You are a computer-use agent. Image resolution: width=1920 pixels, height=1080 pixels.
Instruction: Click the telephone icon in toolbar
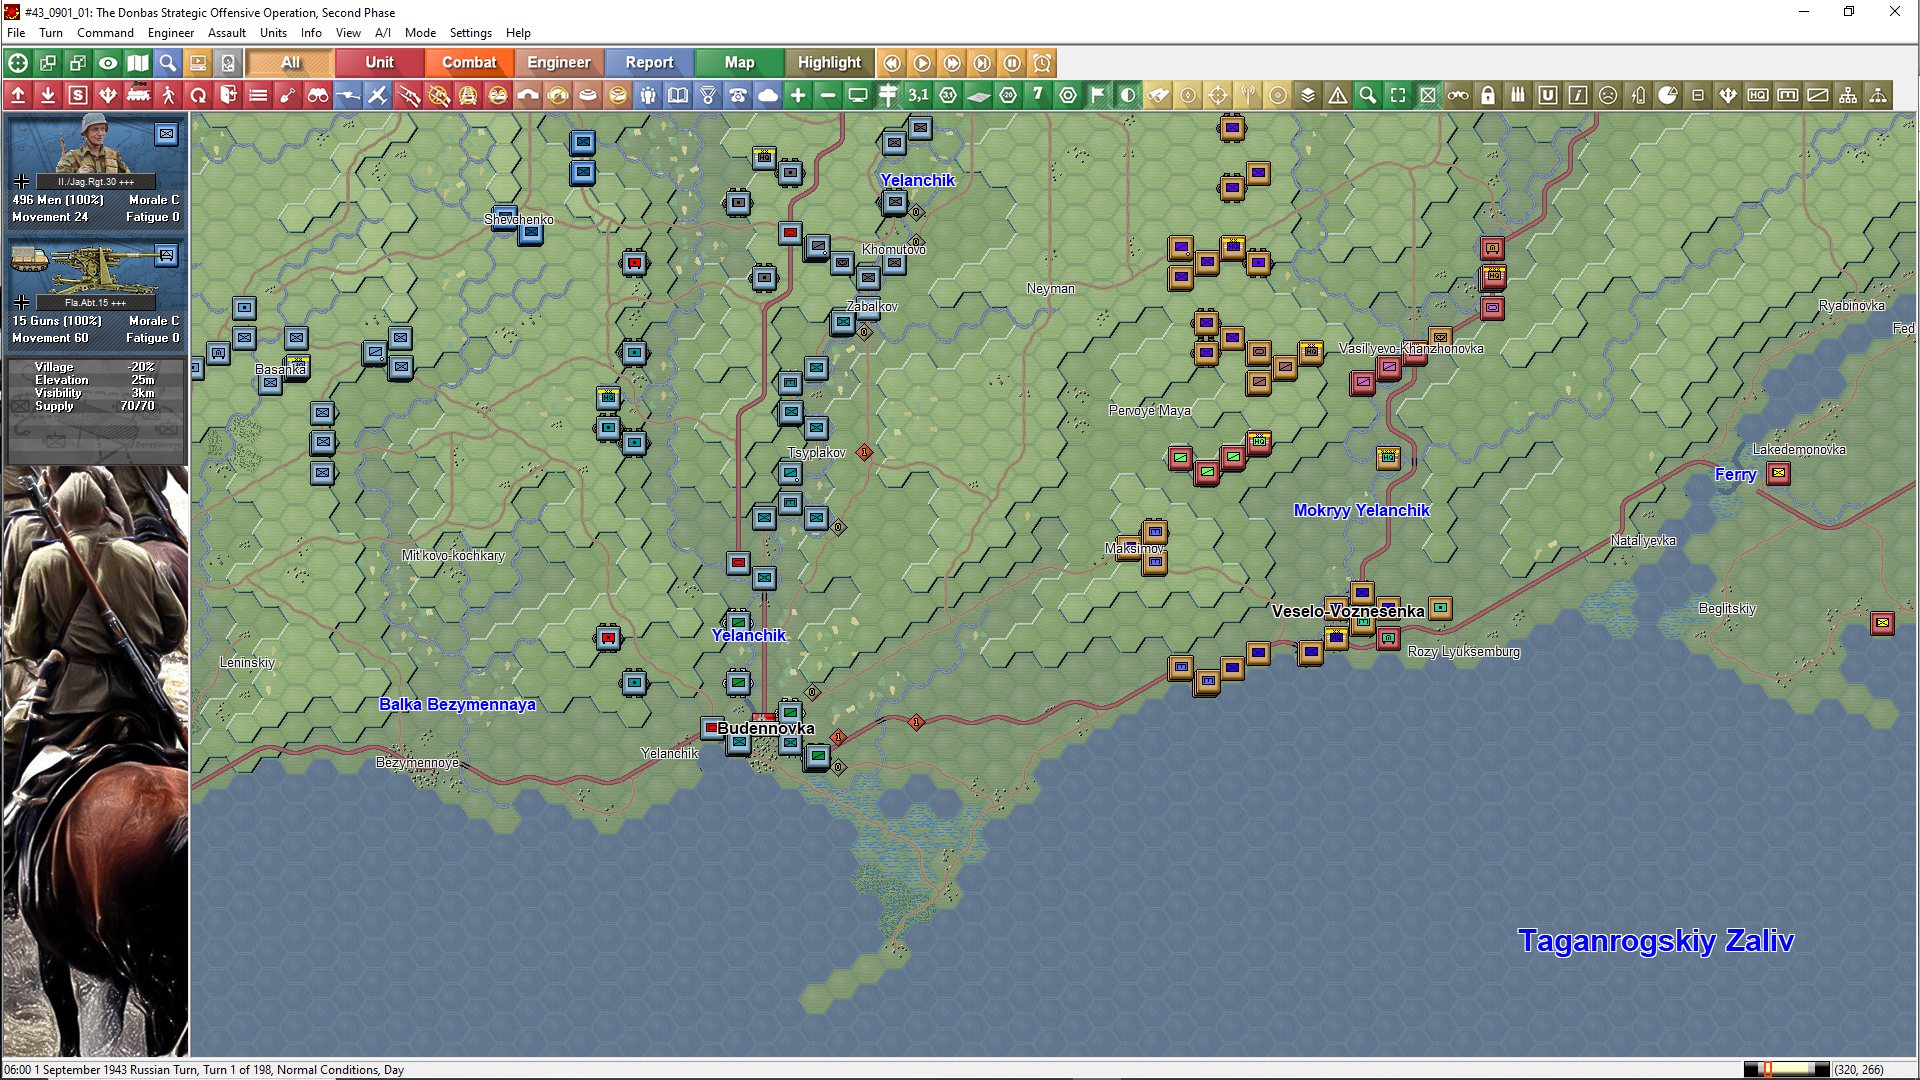[x=738, y=96]
